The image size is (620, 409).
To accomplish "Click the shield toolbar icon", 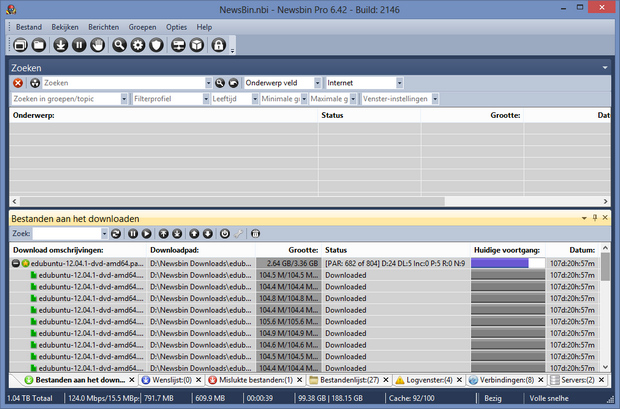I will (157, 45).
